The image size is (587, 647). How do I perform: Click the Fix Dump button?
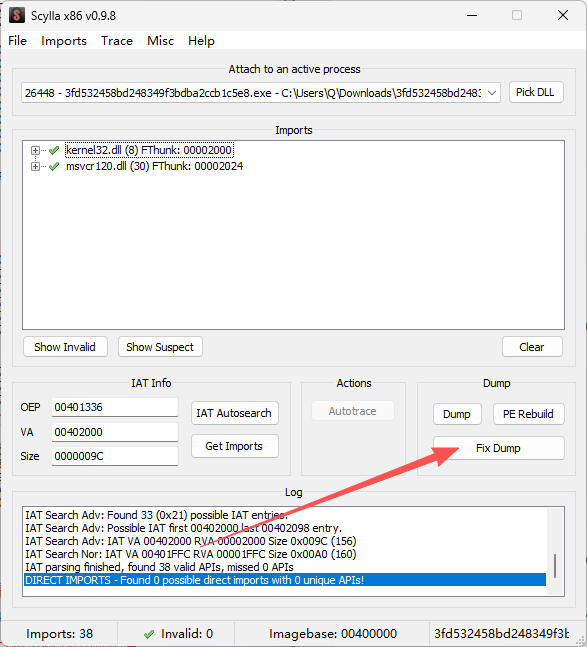(498, 448)
